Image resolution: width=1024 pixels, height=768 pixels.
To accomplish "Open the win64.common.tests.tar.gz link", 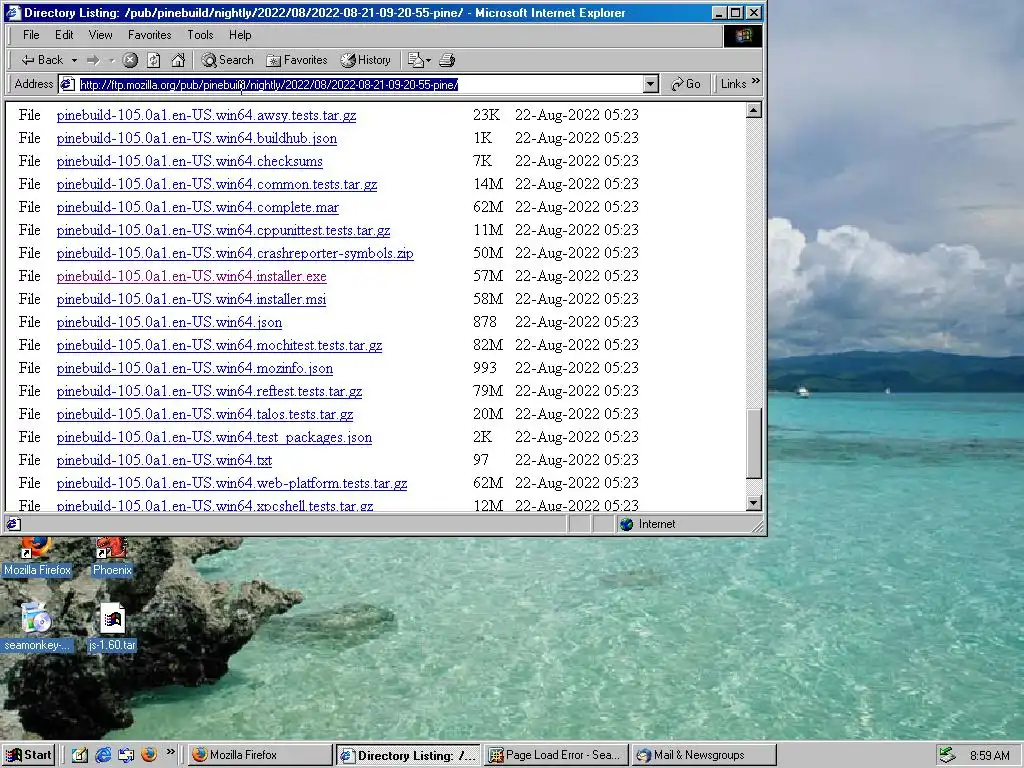I will 217,184.
